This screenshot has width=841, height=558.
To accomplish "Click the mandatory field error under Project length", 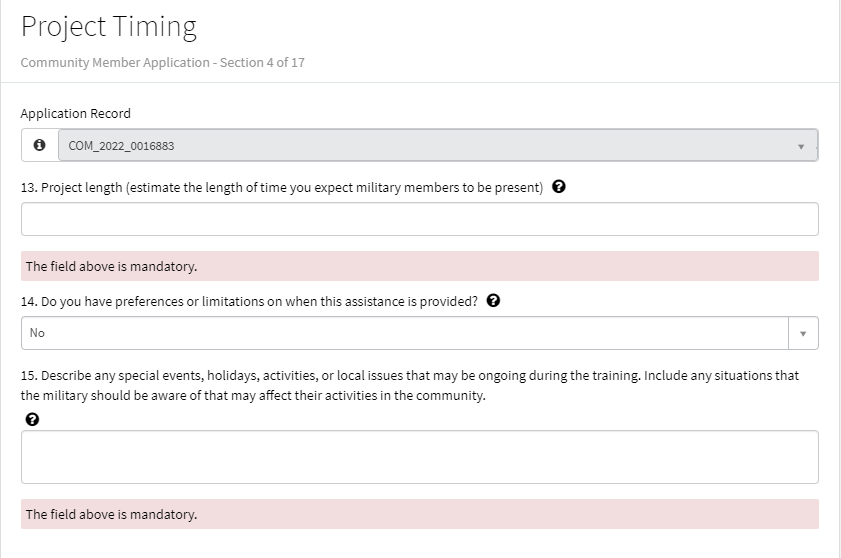I will (x=419, y=266).
